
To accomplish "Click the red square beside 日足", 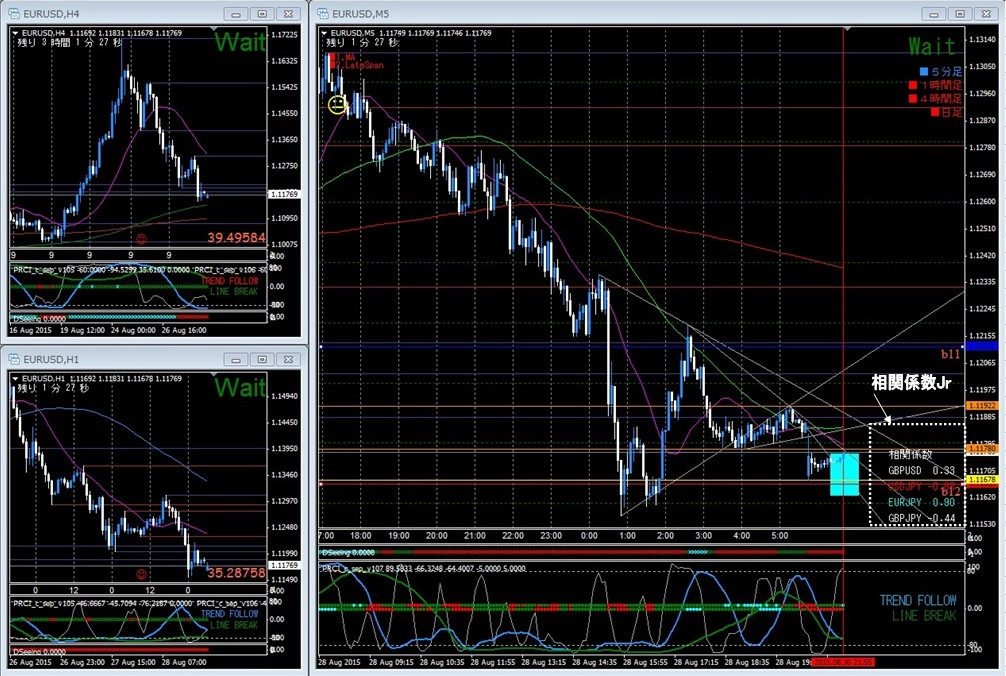I will pos(935,112).
